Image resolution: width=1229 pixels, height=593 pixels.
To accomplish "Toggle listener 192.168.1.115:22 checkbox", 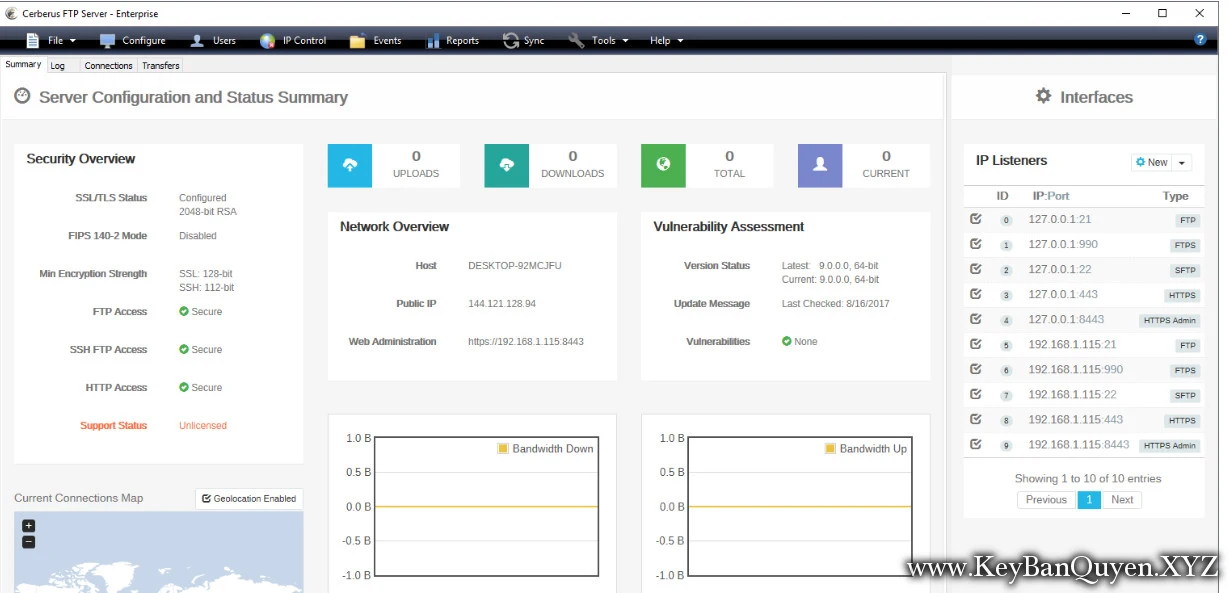I will click(975, 393).
